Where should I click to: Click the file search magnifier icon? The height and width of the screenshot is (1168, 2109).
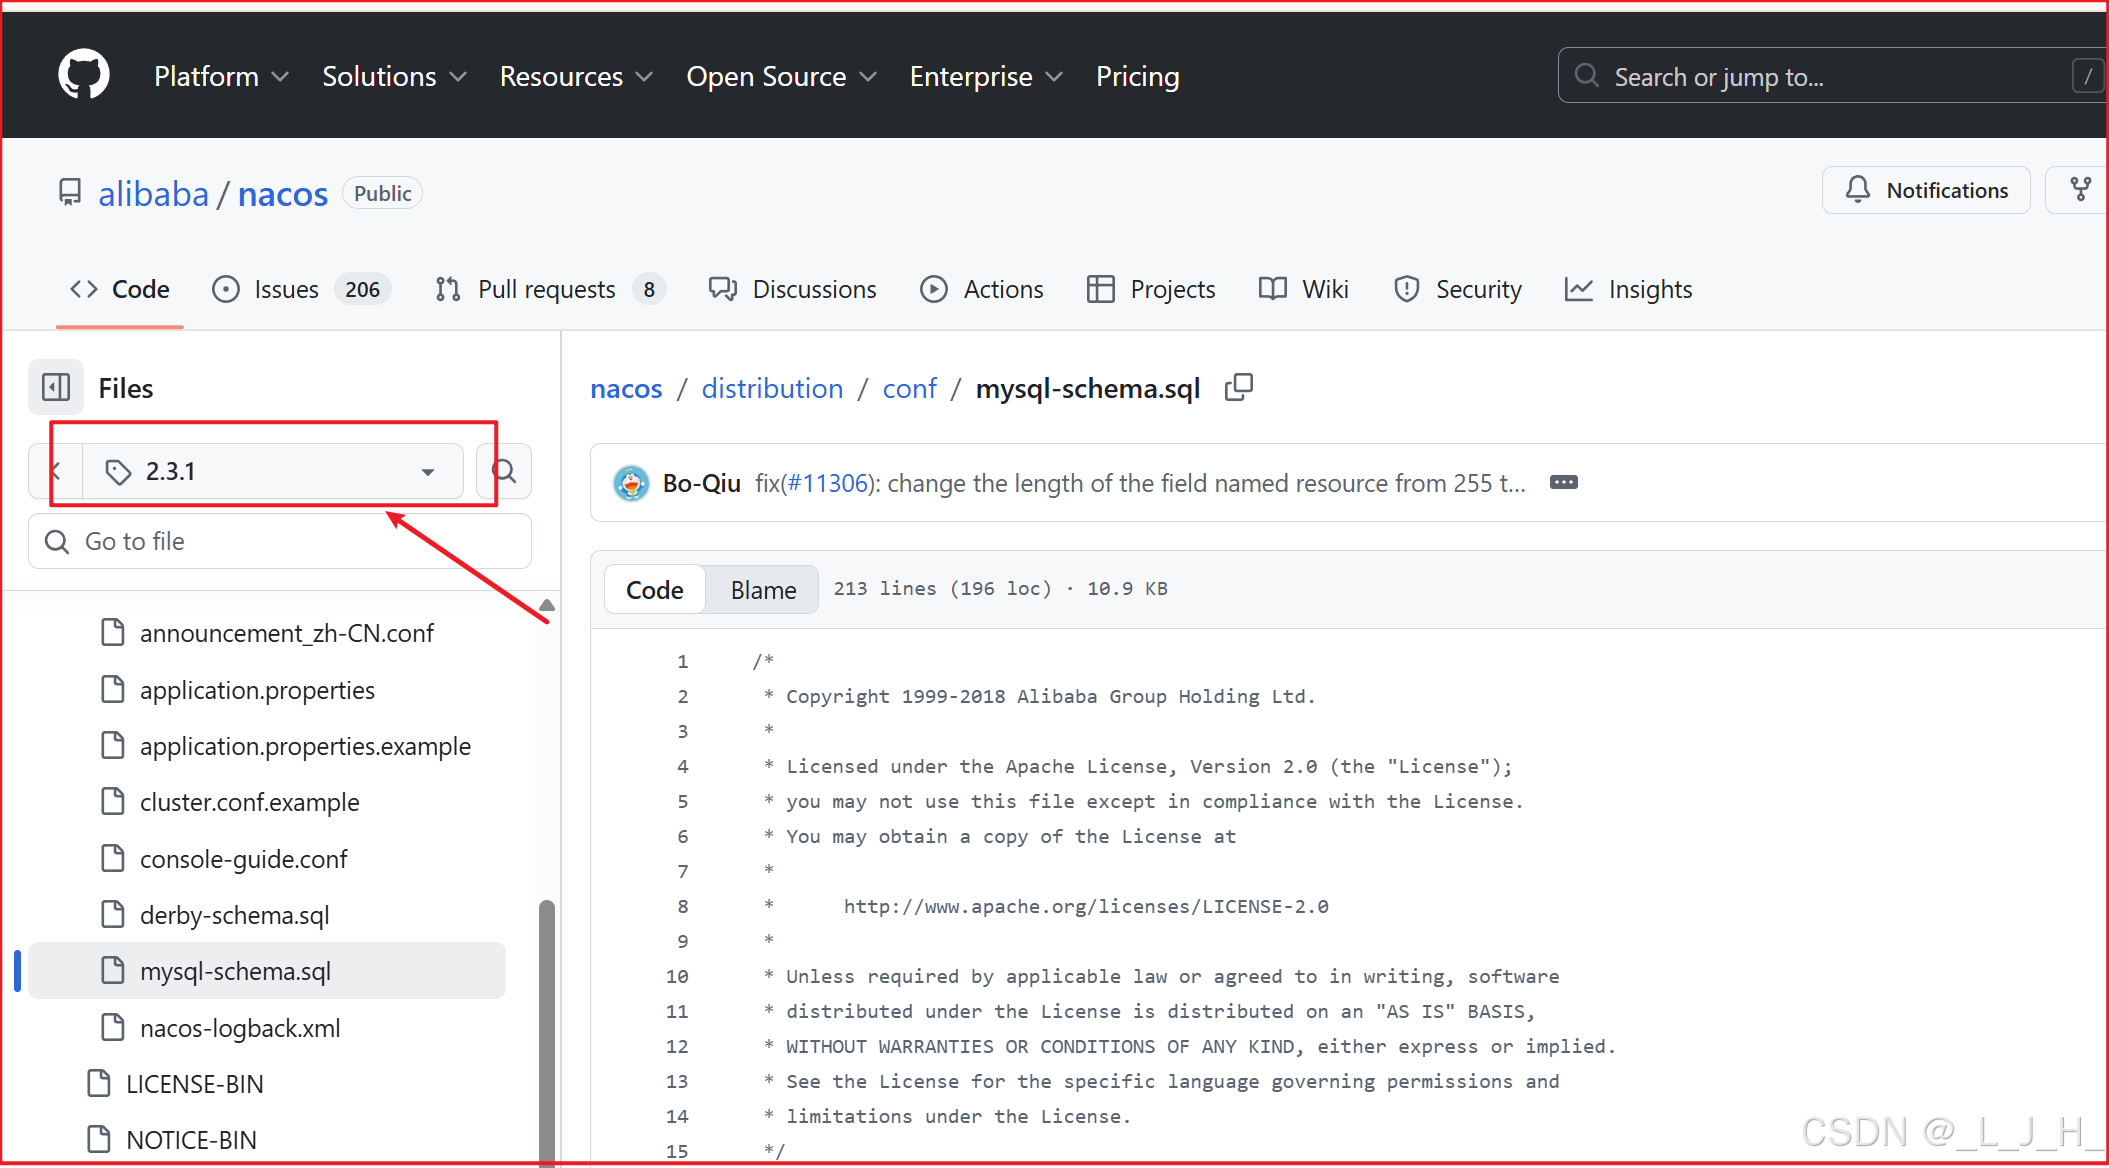point(505,471)
